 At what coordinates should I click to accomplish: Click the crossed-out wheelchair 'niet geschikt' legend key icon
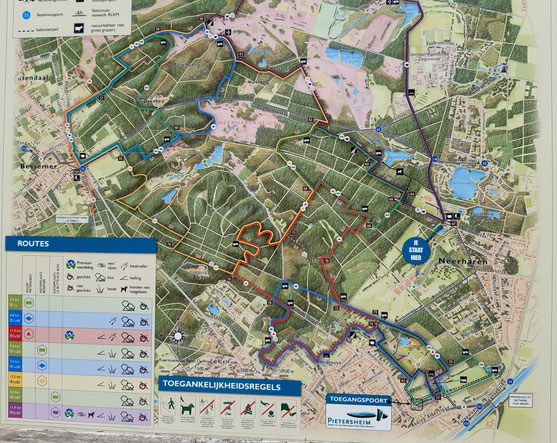pos(70,288)
